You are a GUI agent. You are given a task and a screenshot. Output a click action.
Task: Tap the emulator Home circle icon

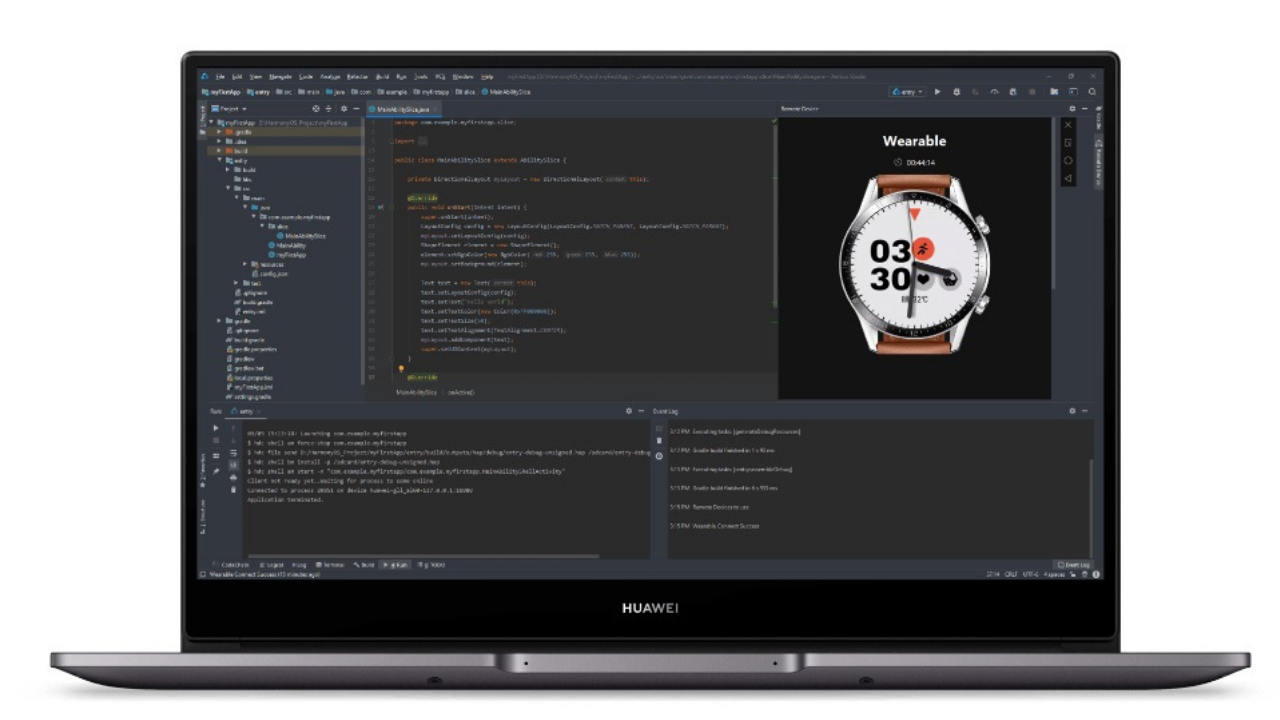coord(1068,160)
